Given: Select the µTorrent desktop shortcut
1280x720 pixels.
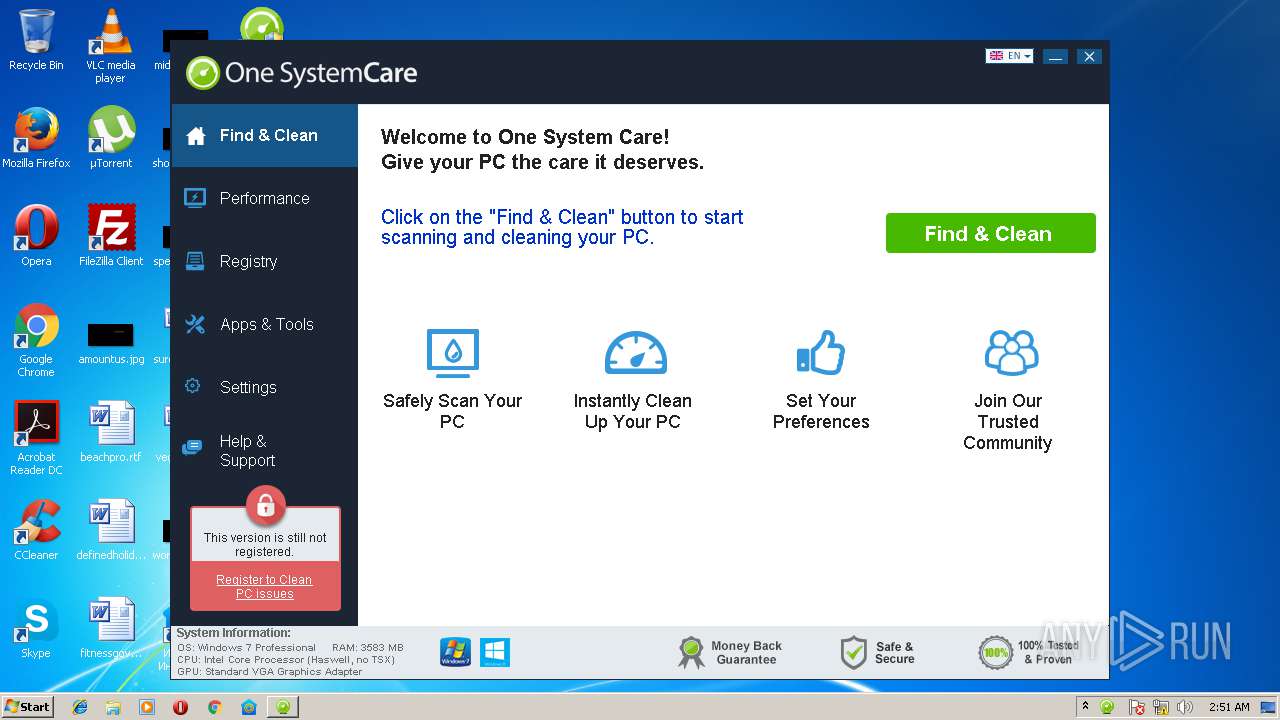Looking at the screenshot, I should tap(111, 138).
